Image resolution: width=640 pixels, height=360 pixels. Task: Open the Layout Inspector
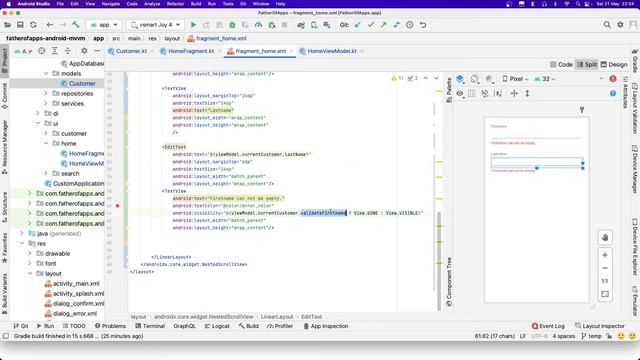[x=600, y=326]
